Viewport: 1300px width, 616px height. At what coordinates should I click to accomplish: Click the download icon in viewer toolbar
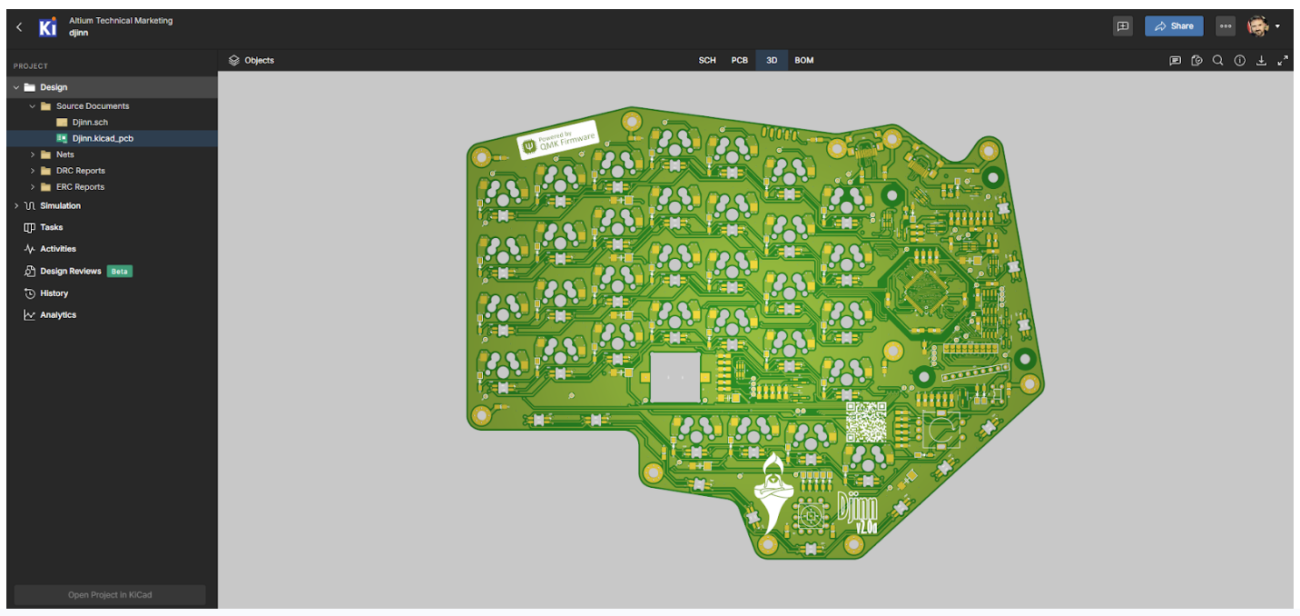pyautogui.click(x=1262, y=60)
